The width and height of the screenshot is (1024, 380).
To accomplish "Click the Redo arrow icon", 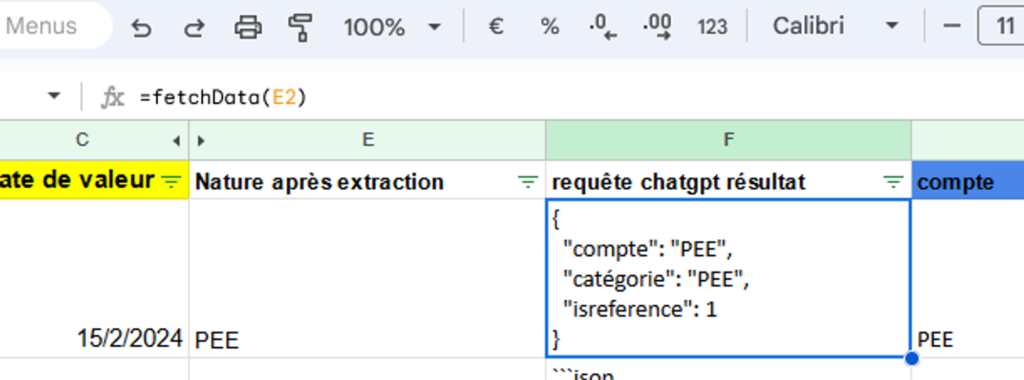I will click(193, 27).
